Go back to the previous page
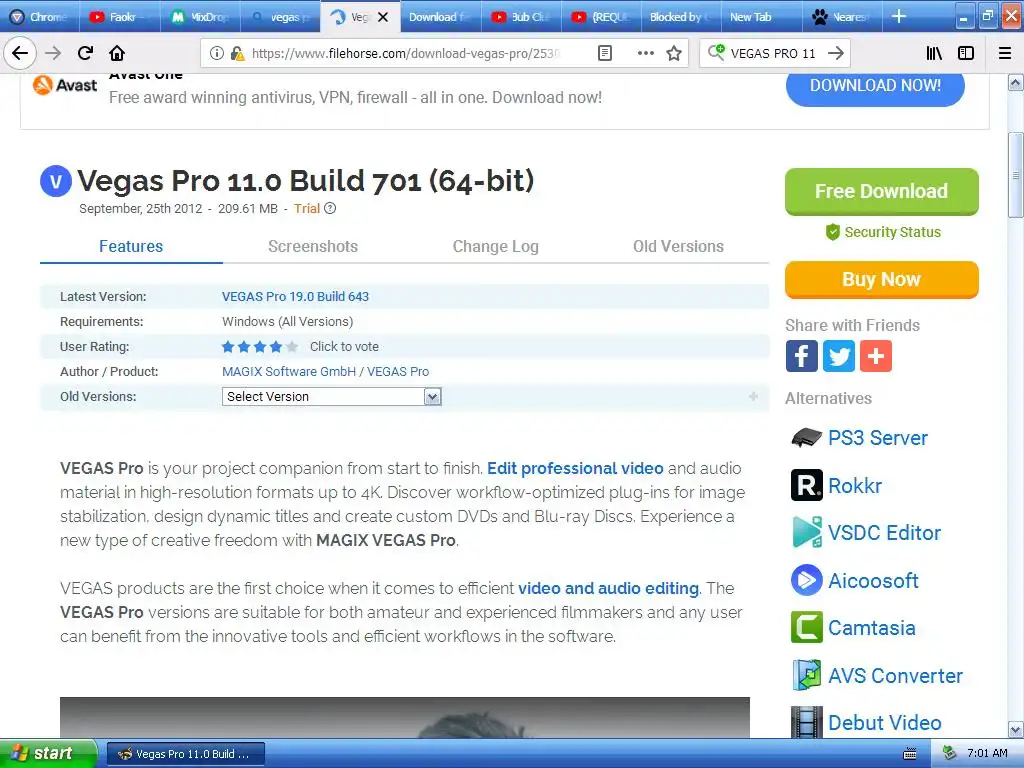The height and width of the screenshot is (768, 1024). tap(20, 53)
